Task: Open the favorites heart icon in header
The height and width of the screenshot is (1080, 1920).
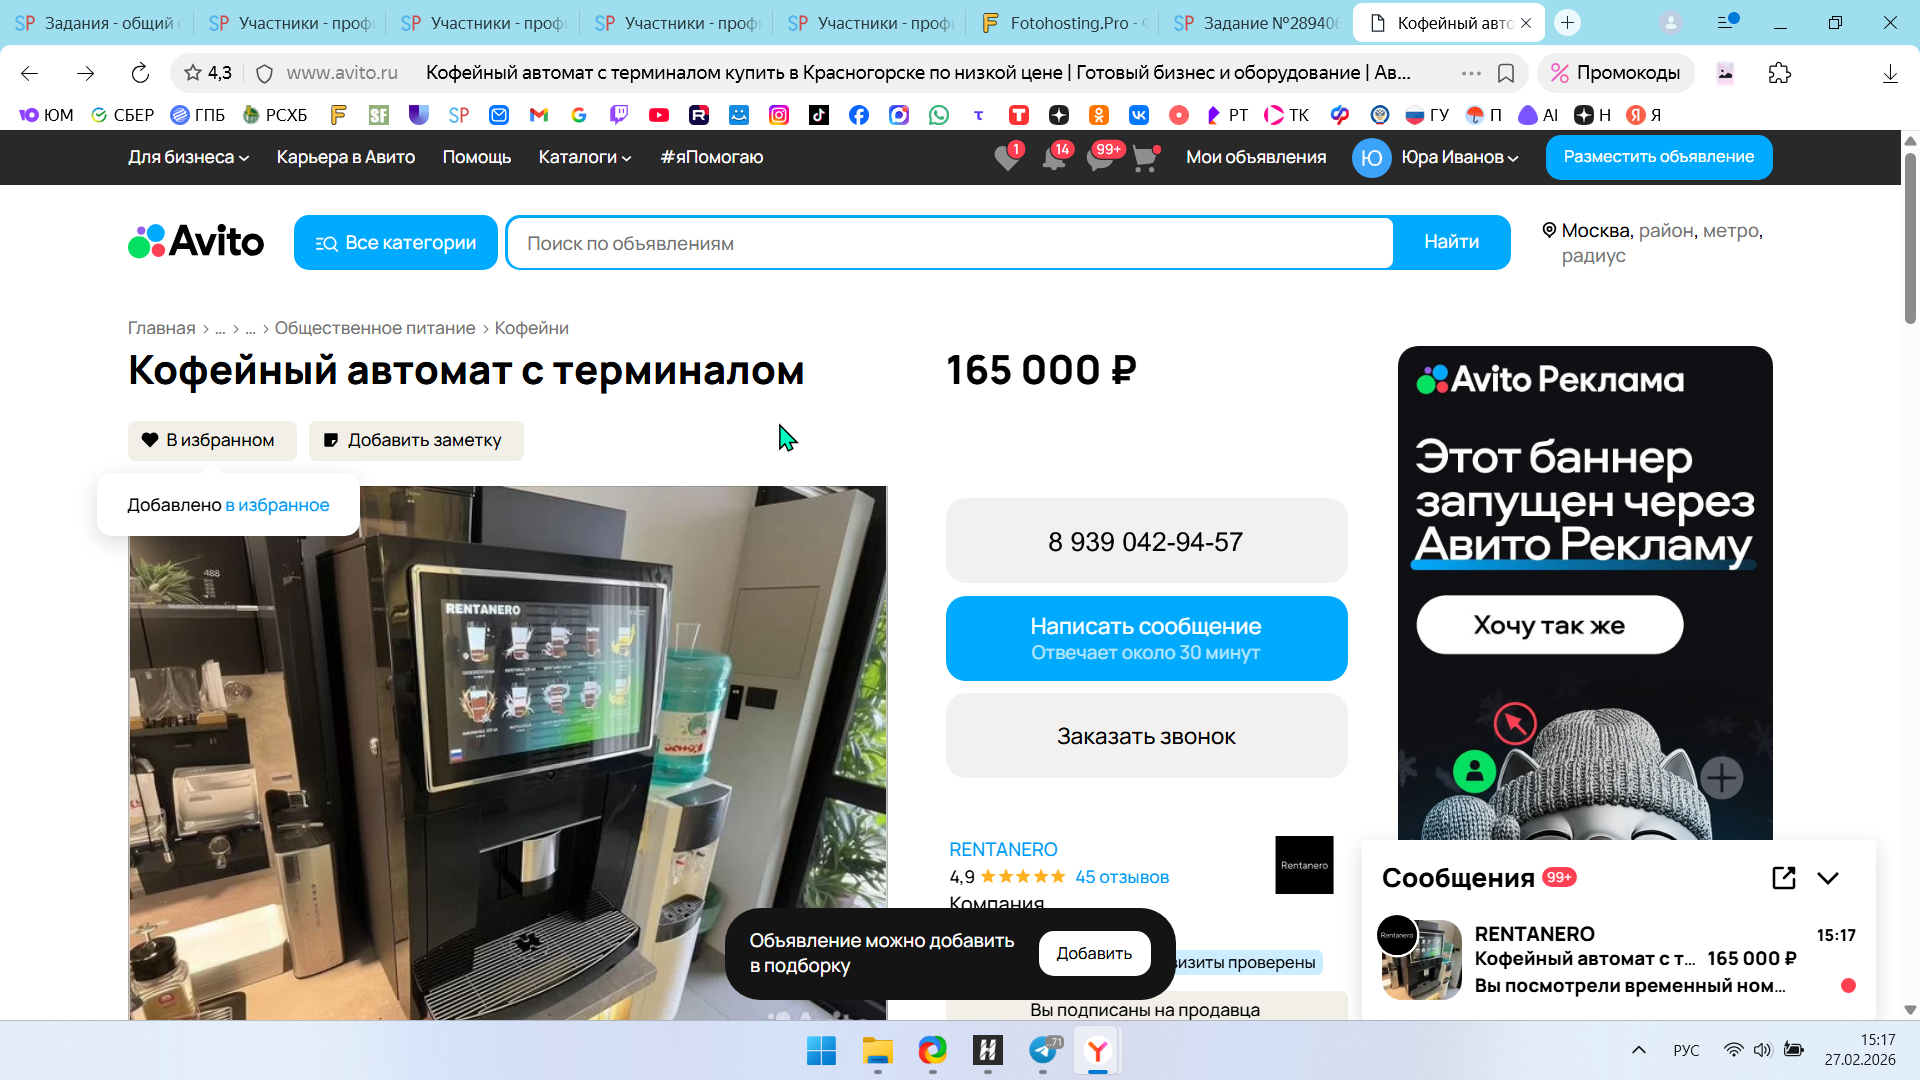Action: point(1008,158)
